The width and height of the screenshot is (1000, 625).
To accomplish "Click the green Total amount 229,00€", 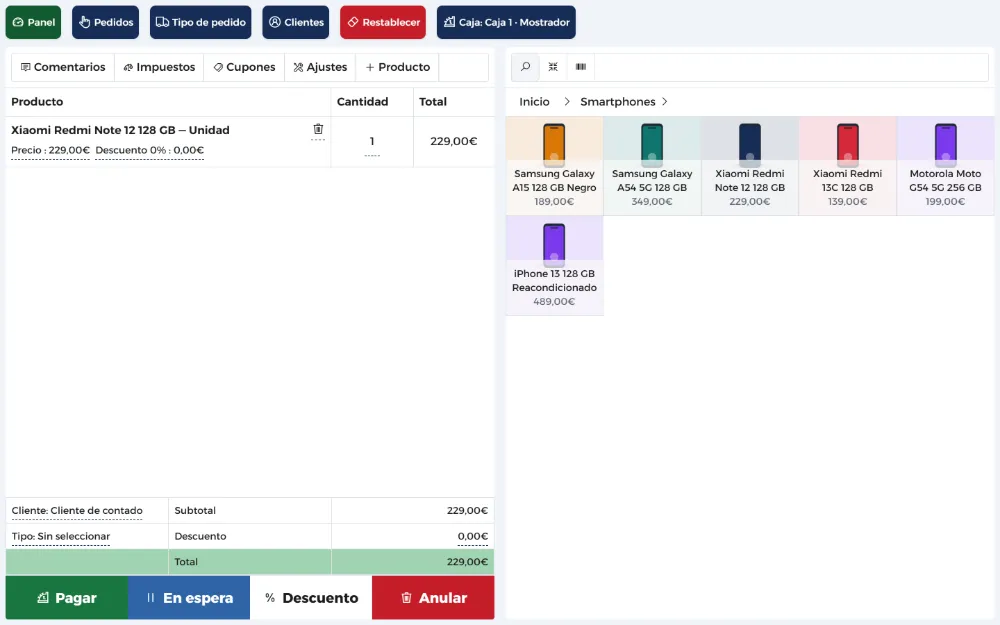I will pos(467,562).
